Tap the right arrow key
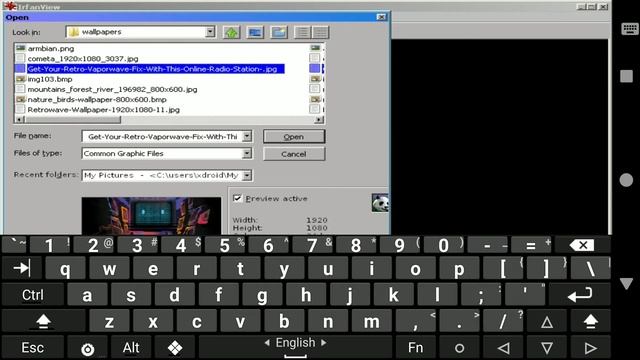The image size is (640, 360). pyautogui.click(x=590, y=348)
